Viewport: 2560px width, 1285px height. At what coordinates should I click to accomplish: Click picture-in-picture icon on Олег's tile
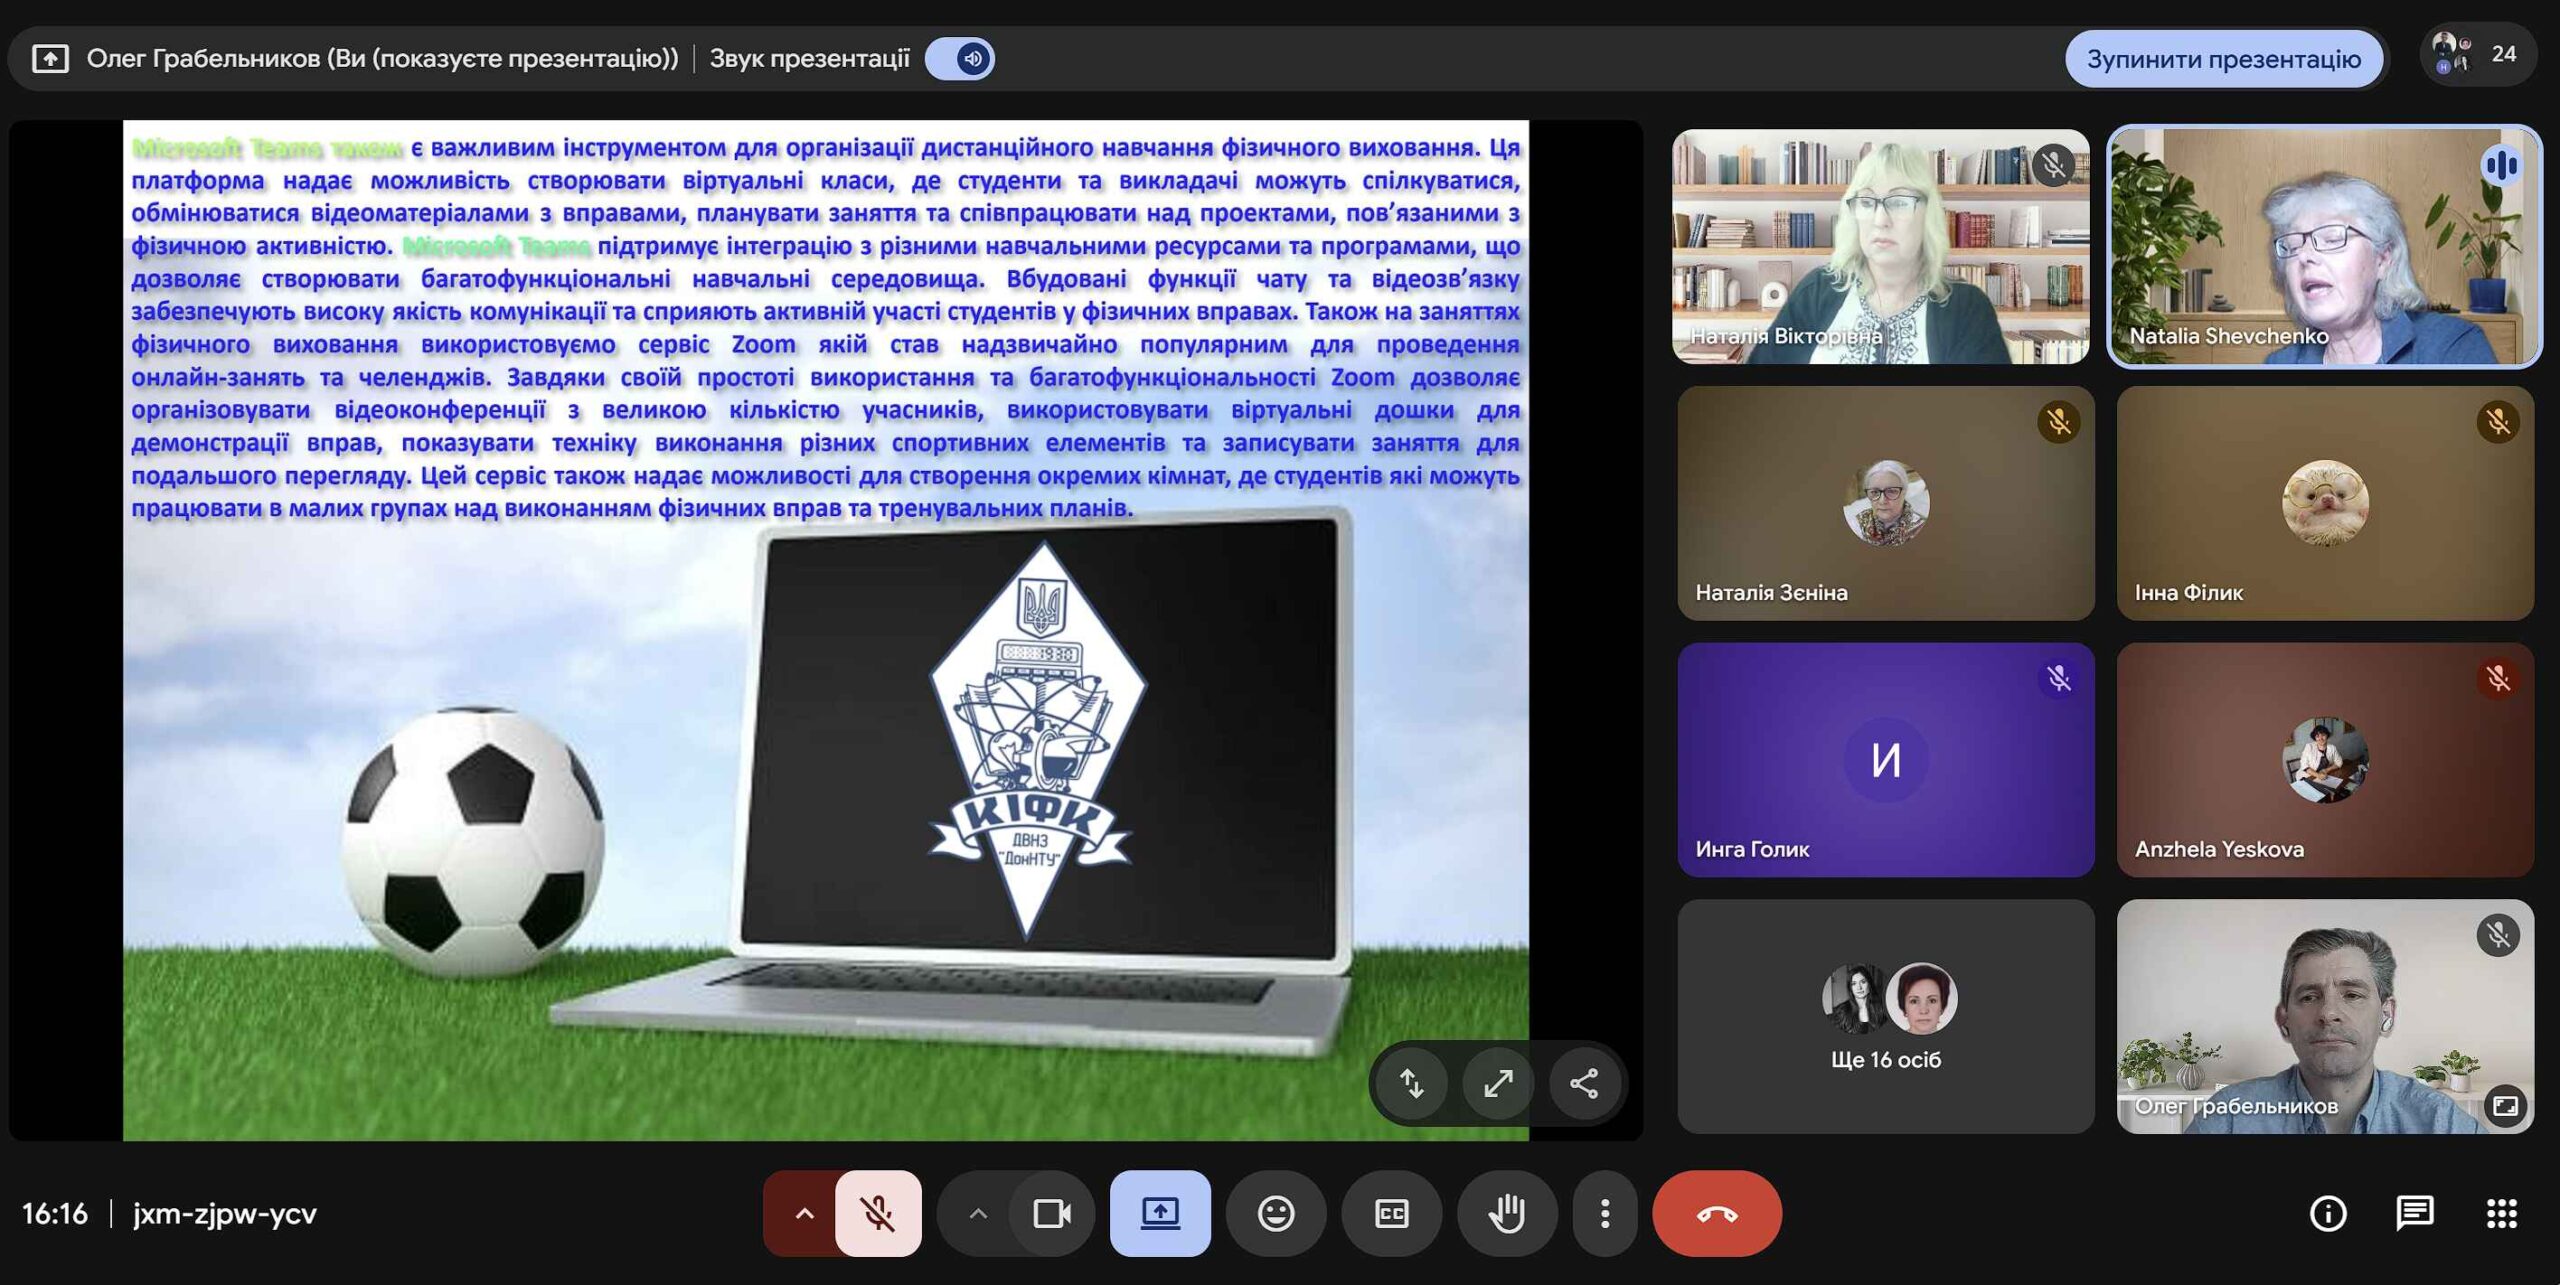click(x=2506, y=1106)
